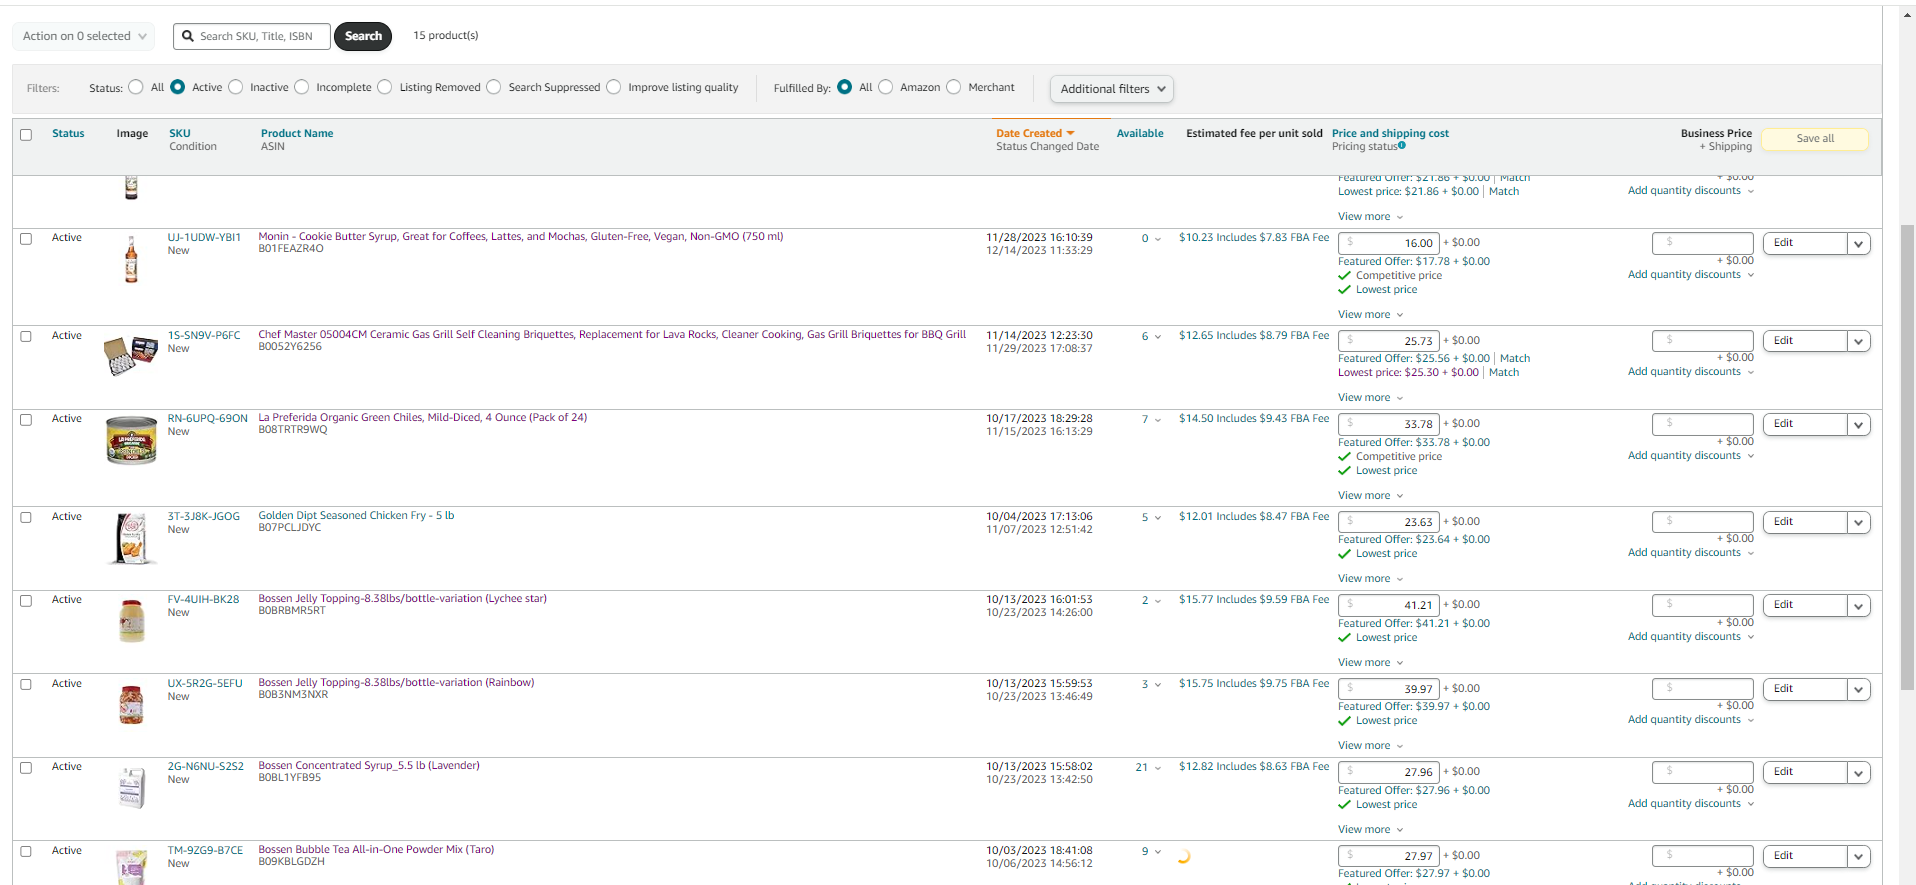Open the Edit dropdown arrow for La Preferida row

click(1859, 425)
